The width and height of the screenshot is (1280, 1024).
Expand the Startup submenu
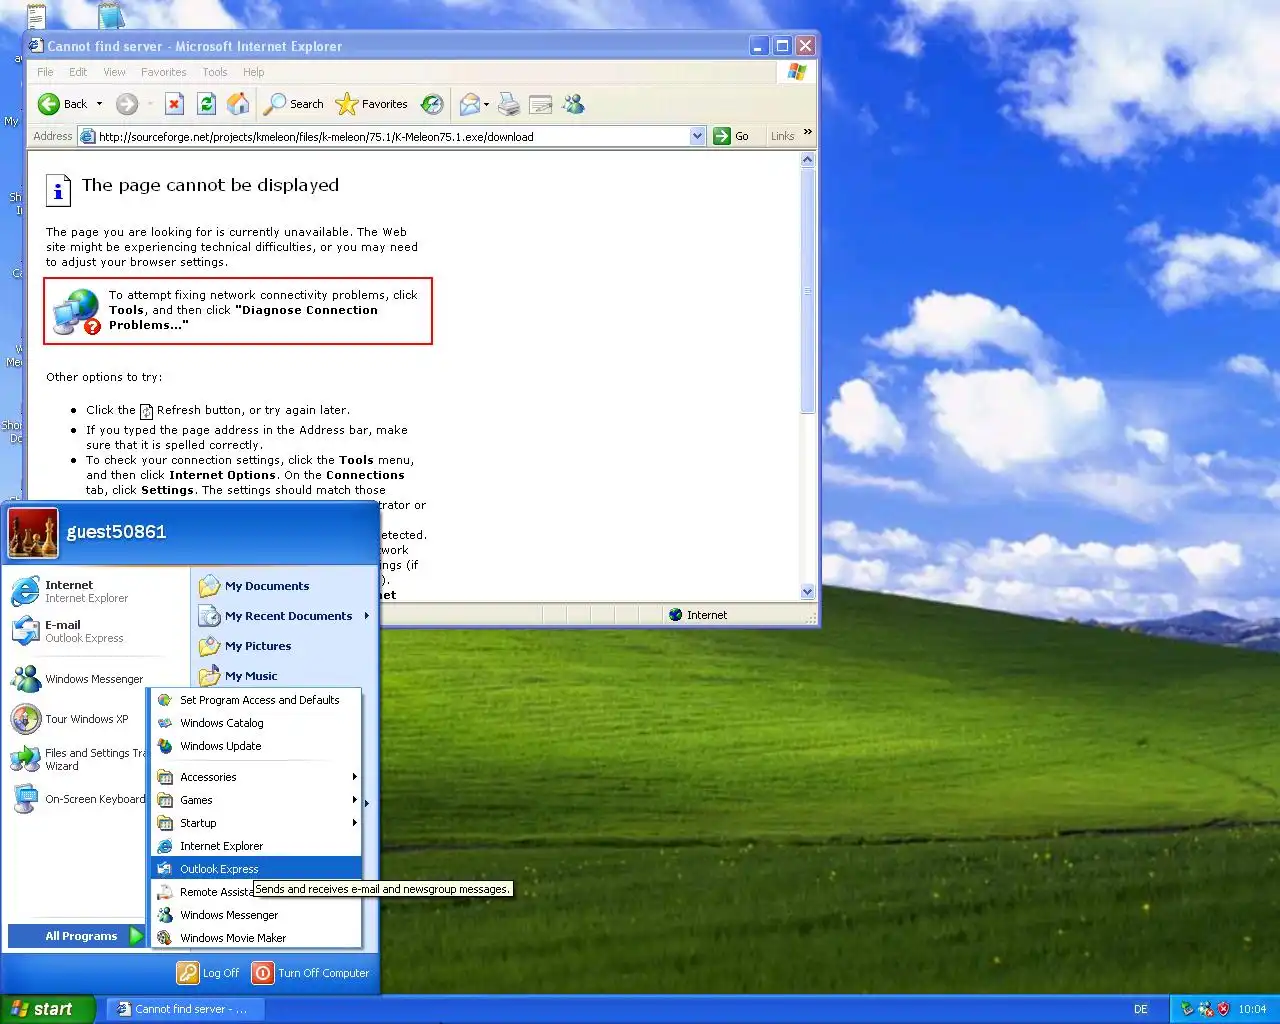256,823
